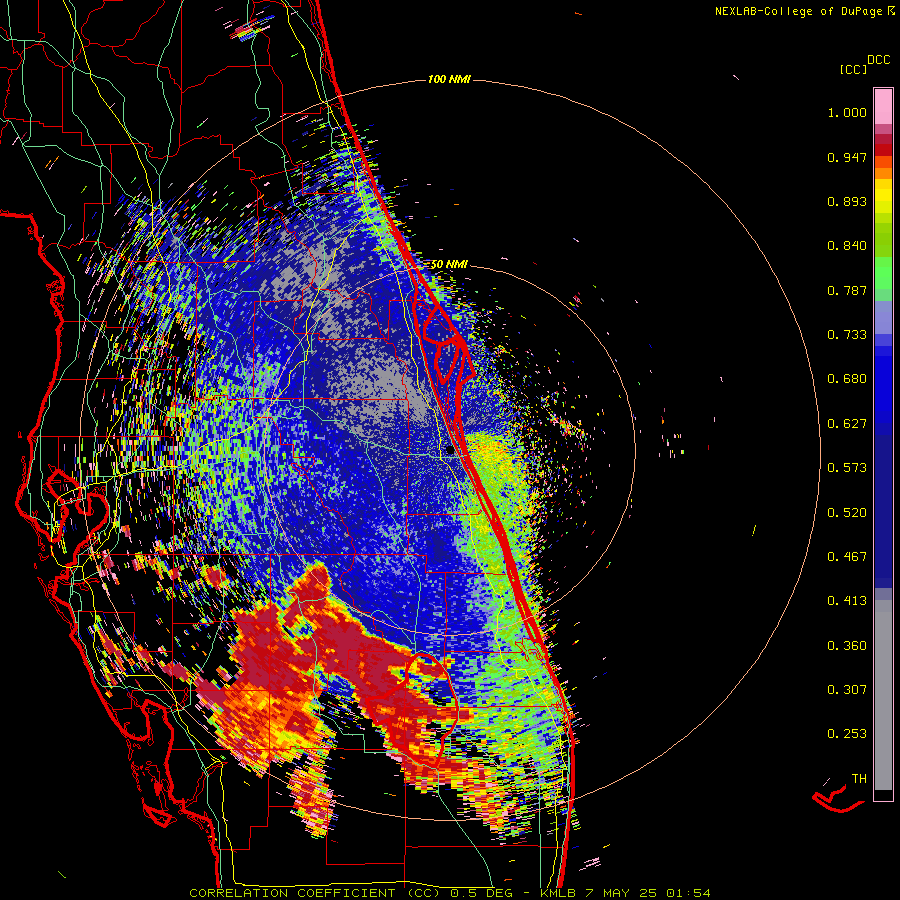
Task: Click the CORRELATION COEFFICIENT (CC) product title
Action: pos(315,893)
